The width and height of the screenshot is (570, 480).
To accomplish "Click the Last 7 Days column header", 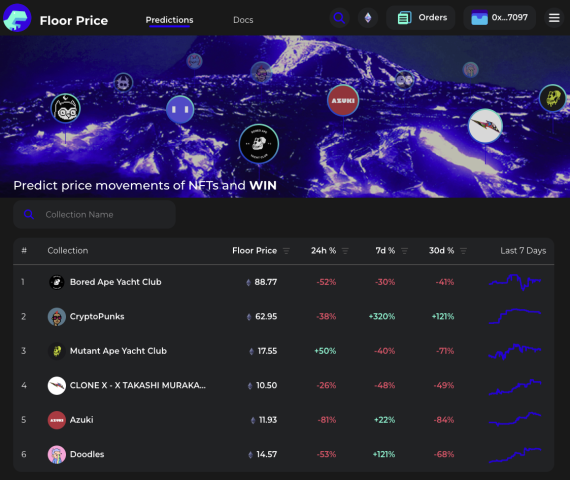I will click(x=523, y=251).
